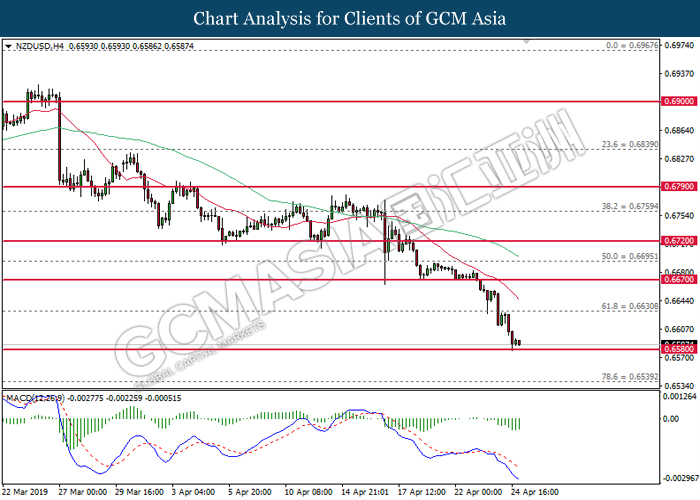Click the 0.68640 price axis value
Screen dimensions: 700x500
(679, 131)
